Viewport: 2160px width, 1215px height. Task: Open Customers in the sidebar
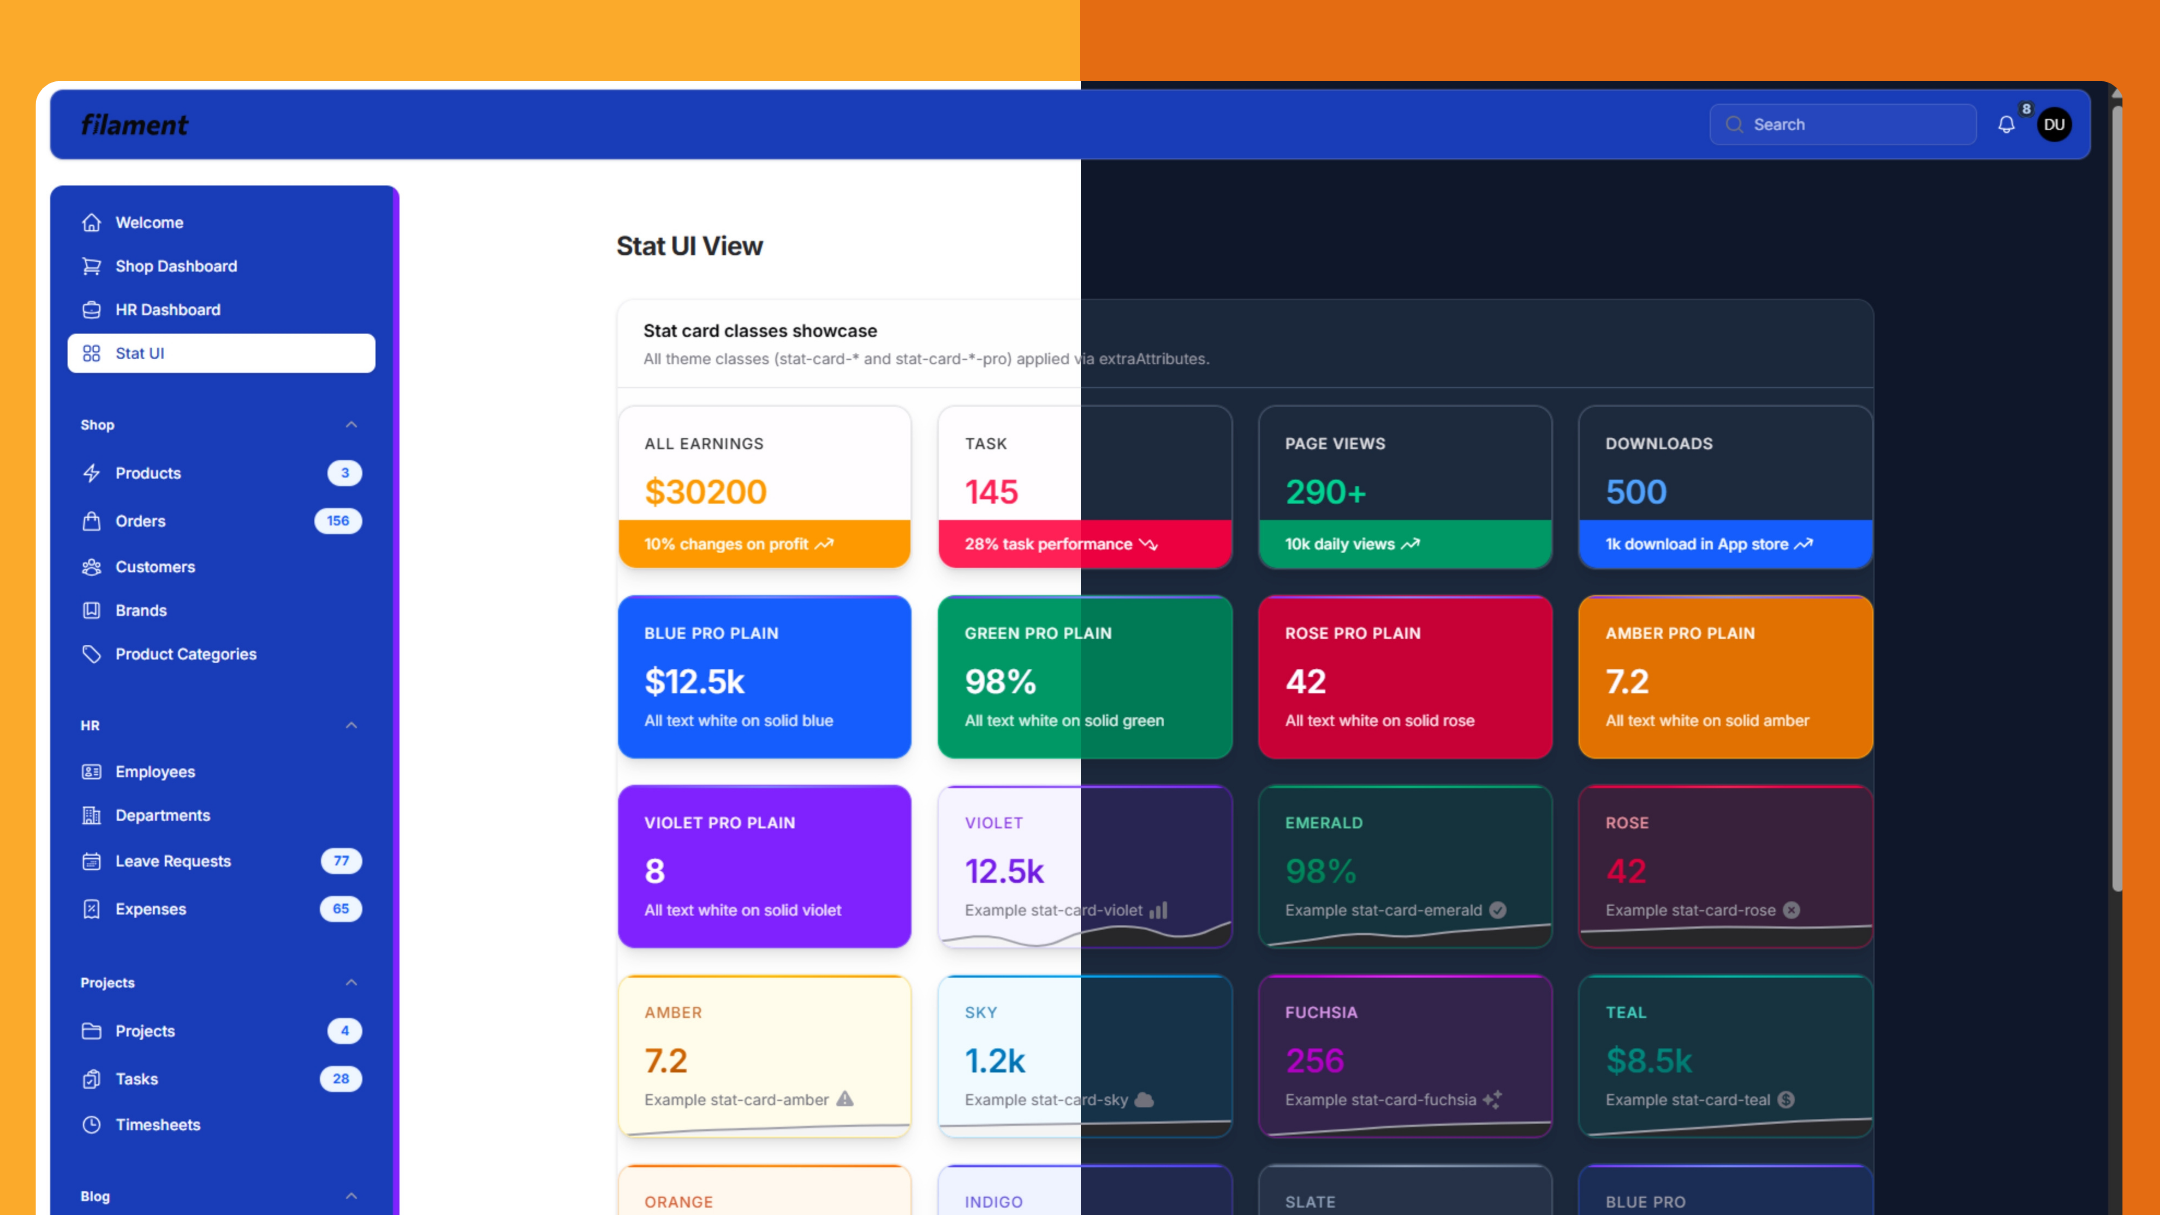221,567
